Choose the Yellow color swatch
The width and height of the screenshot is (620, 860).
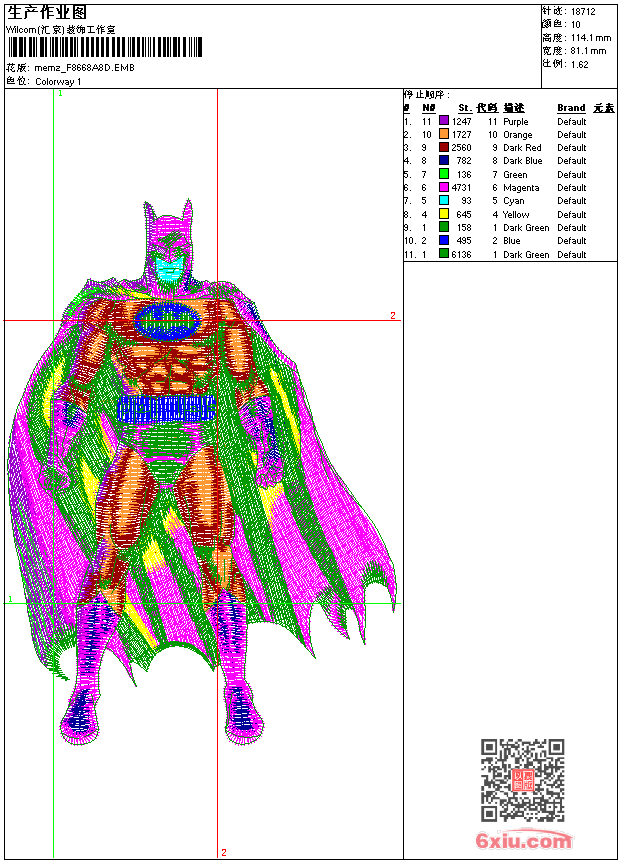[444, 214]
